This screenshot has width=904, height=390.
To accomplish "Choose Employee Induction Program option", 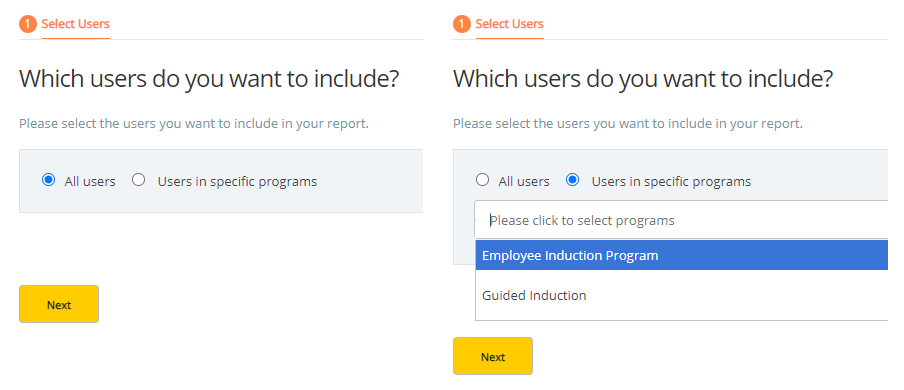I will [x=681, y=255].
